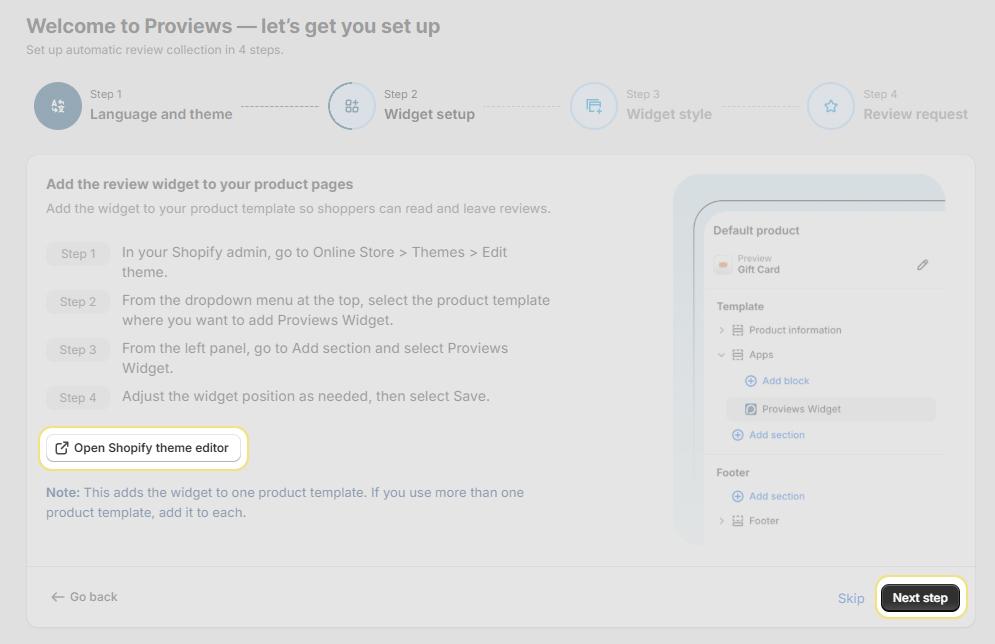Screen dimensions: 995x644
Task: Click the Apps section icon
Action: tap(737, 355)
